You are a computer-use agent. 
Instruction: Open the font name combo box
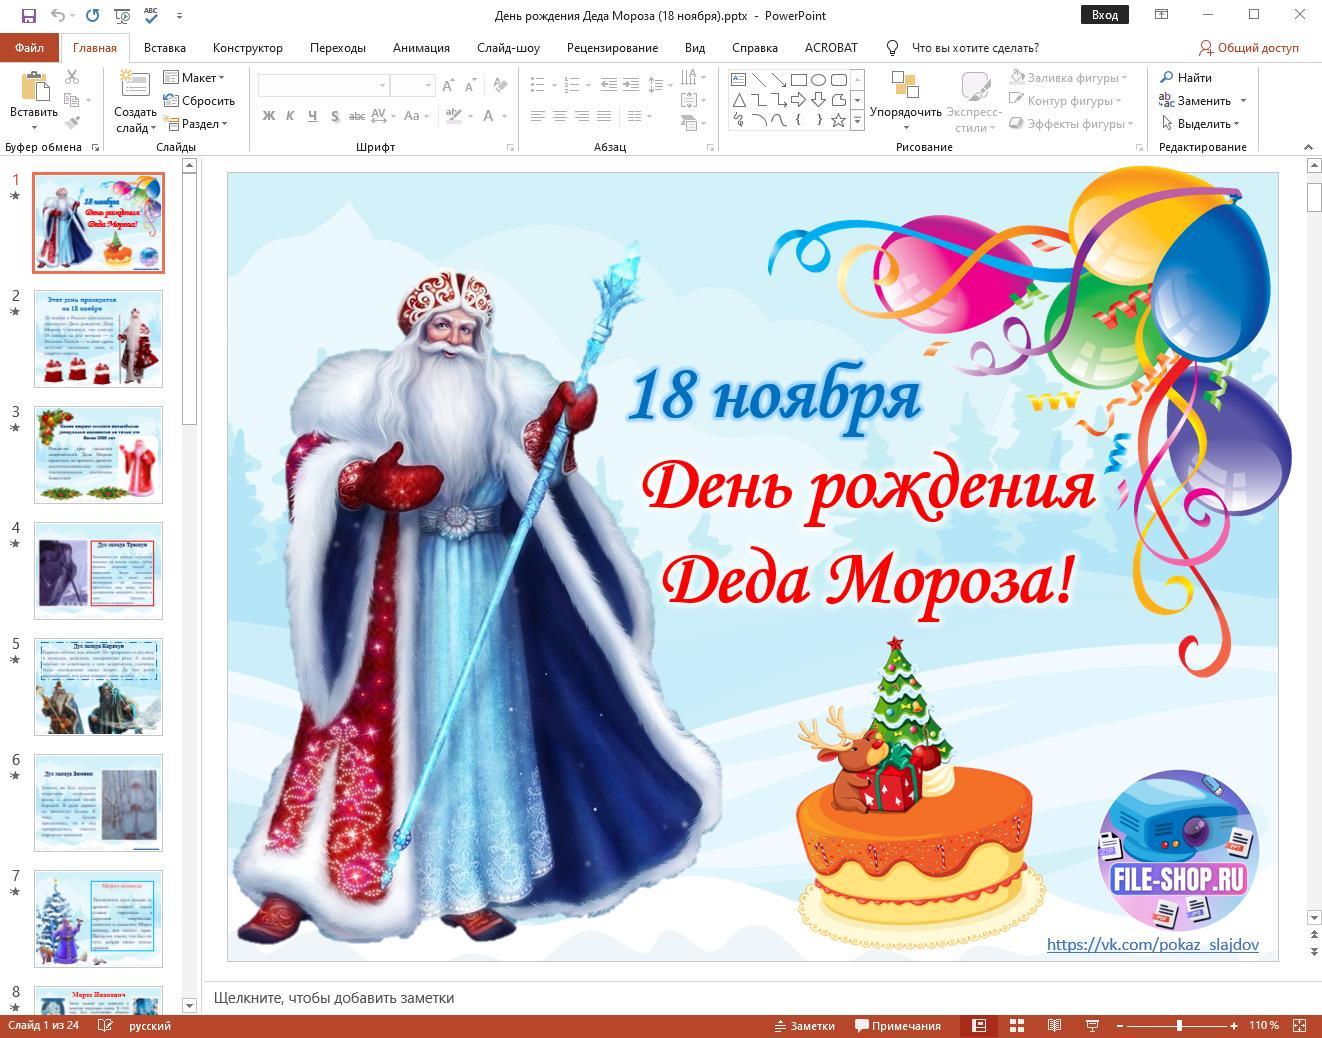pyautogui.click(x=323, y=85)
